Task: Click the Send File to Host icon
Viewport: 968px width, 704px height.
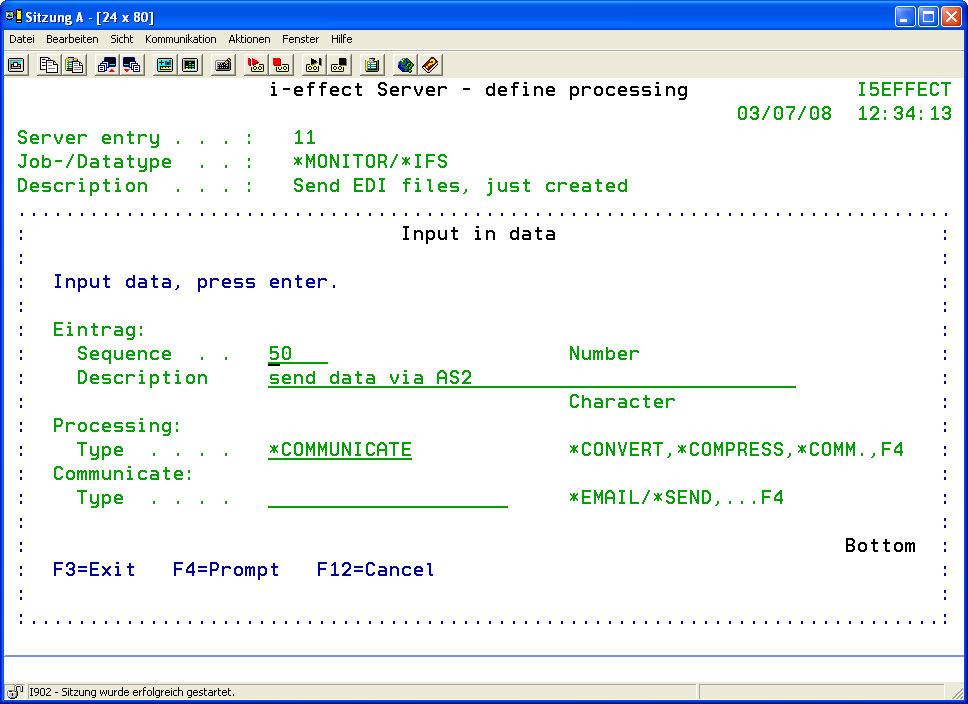Action: click(107, 65)
